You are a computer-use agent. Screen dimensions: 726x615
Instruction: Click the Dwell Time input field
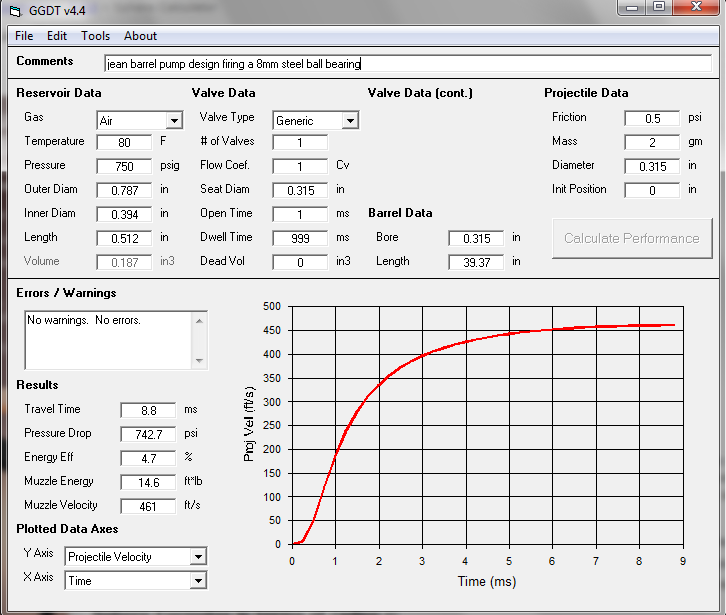coord(300,238)
